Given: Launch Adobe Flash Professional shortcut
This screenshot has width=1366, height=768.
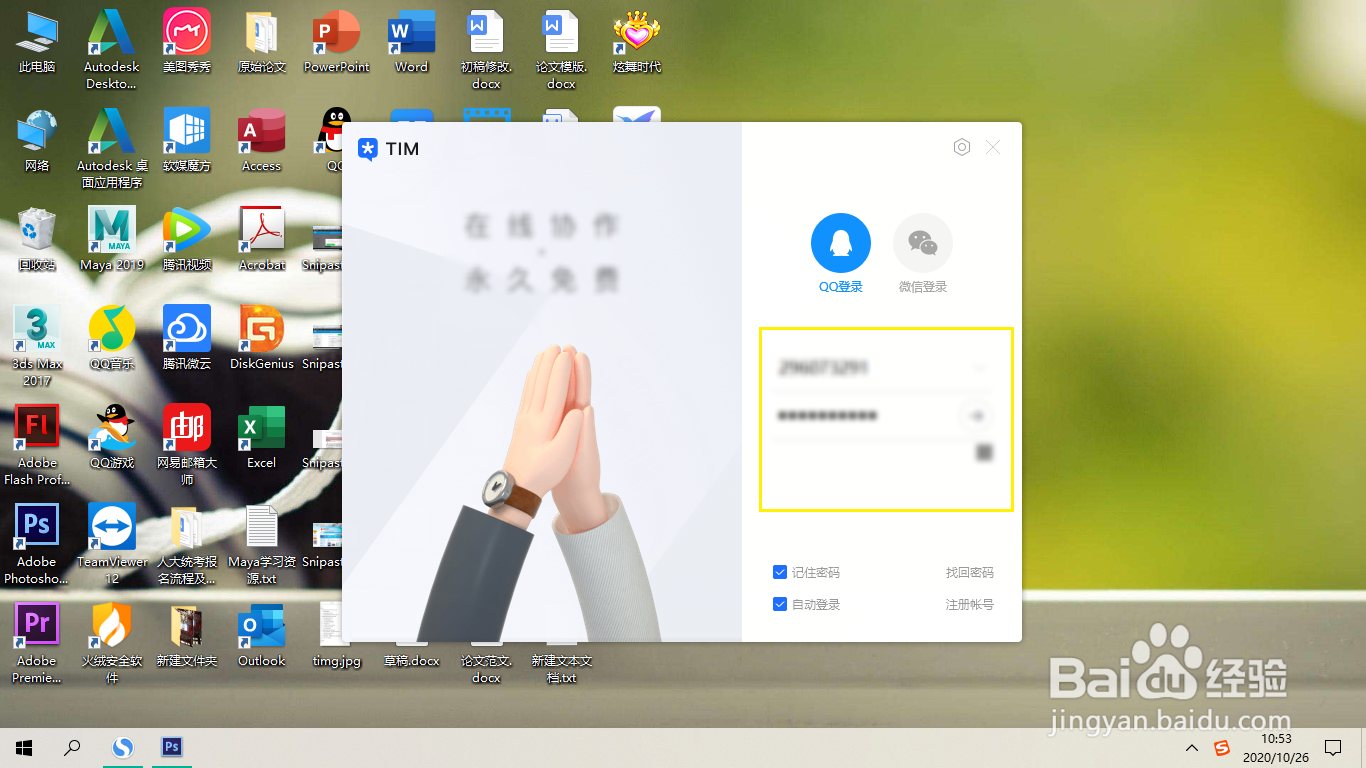Looking at the screenshot, I should pos(37,446).
